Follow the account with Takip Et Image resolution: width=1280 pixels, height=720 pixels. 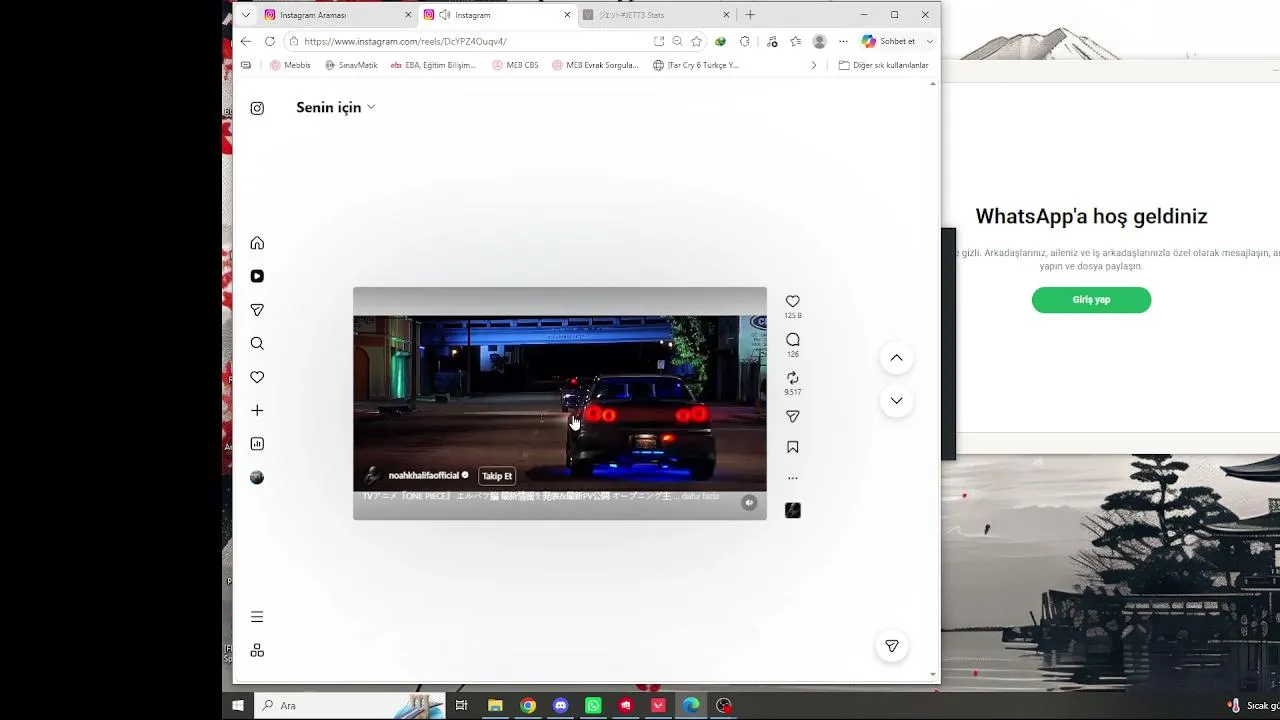pyautogui.click(x=497, y=476)
